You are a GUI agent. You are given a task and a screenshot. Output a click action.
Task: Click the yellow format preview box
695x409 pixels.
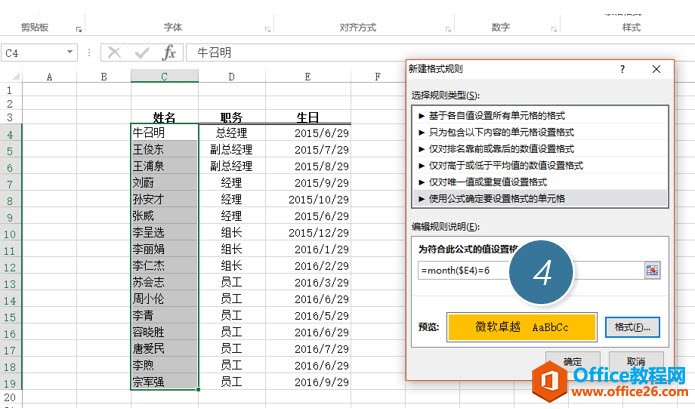pyautogui.click(x=521, y=327)
